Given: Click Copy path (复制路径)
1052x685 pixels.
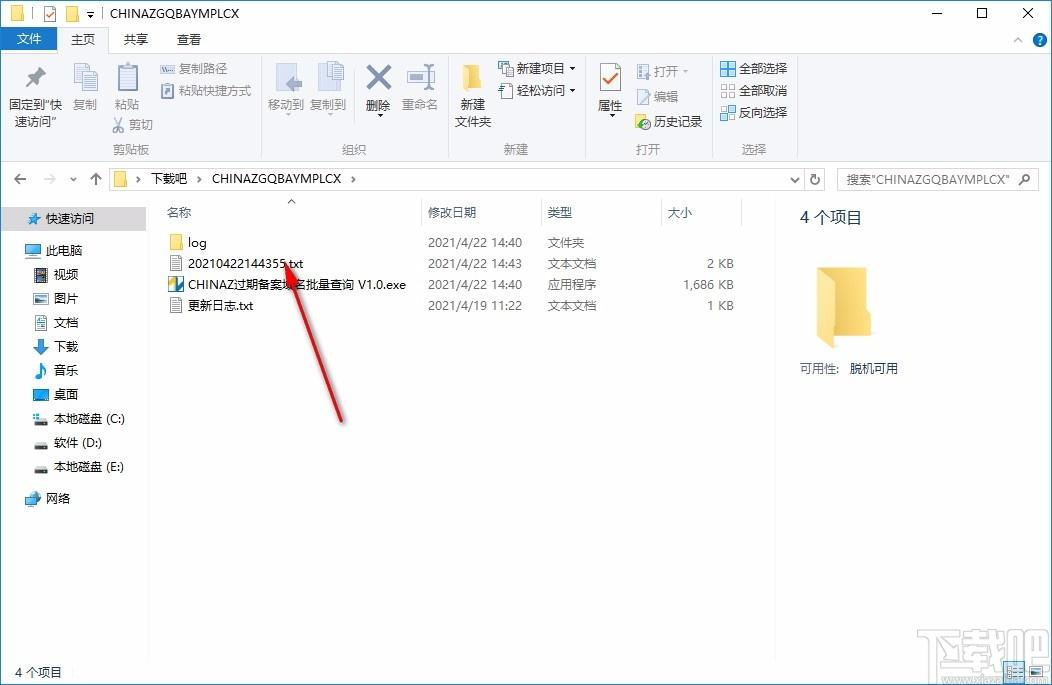Looking at the screenshot, I should (195, 68).
